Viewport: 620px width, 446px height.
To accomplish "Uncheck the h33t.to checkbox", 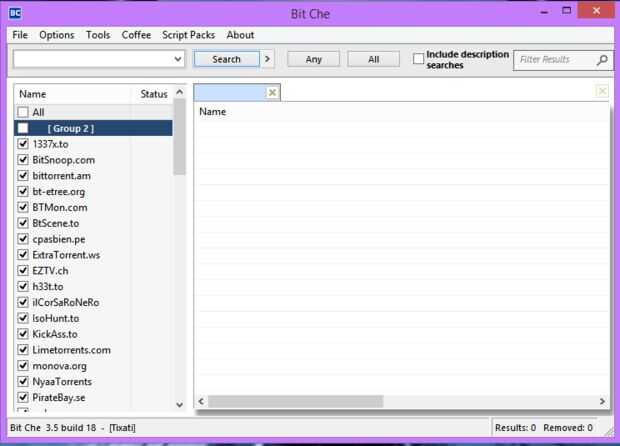I will point(23,286).
